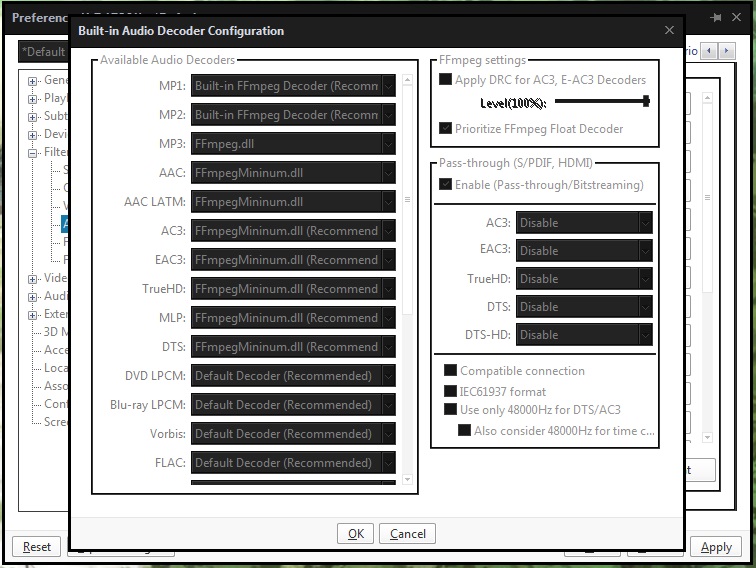This screenshot has width=756, height=568.
Task: Toggle Enable Pass-through/Bitstreaming checkbox
Action: [x=446, y=184]
